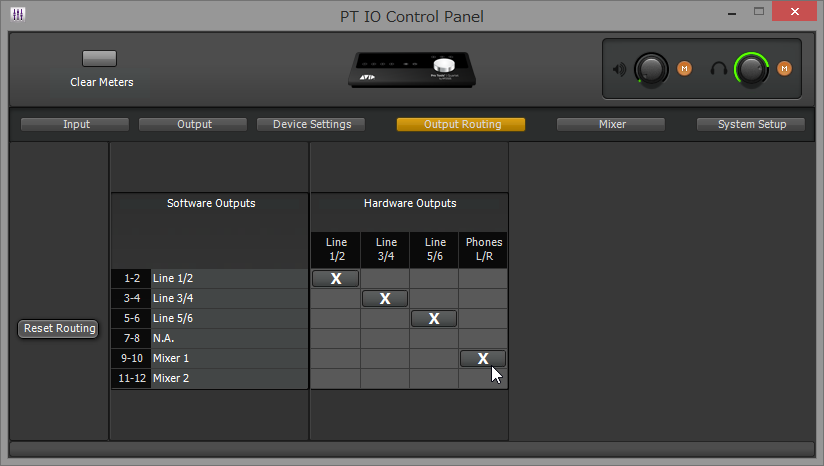
Task: Click the headphone volume knob
Action: point(751,69)
